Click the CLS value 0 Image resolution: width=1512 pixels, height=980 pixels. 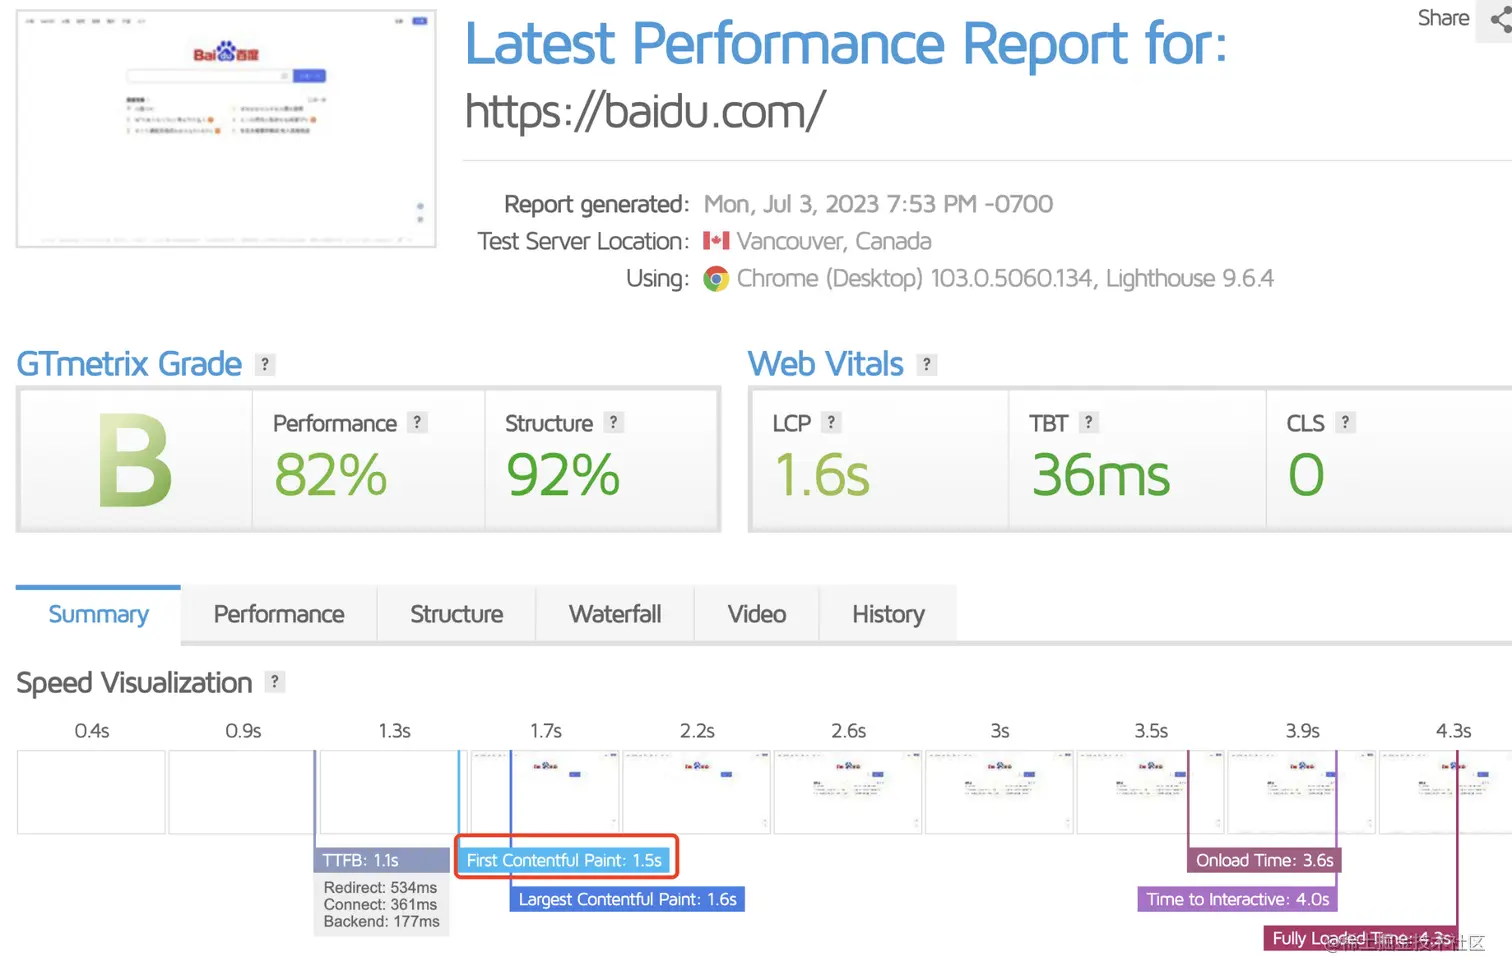1306,474
